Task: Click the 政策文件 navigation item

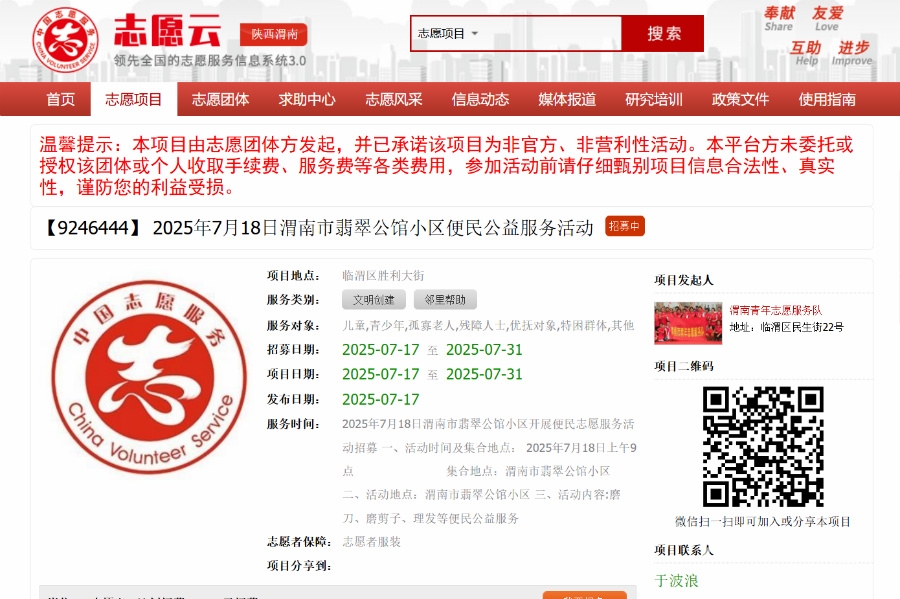Action: click(x=740, y=99)
